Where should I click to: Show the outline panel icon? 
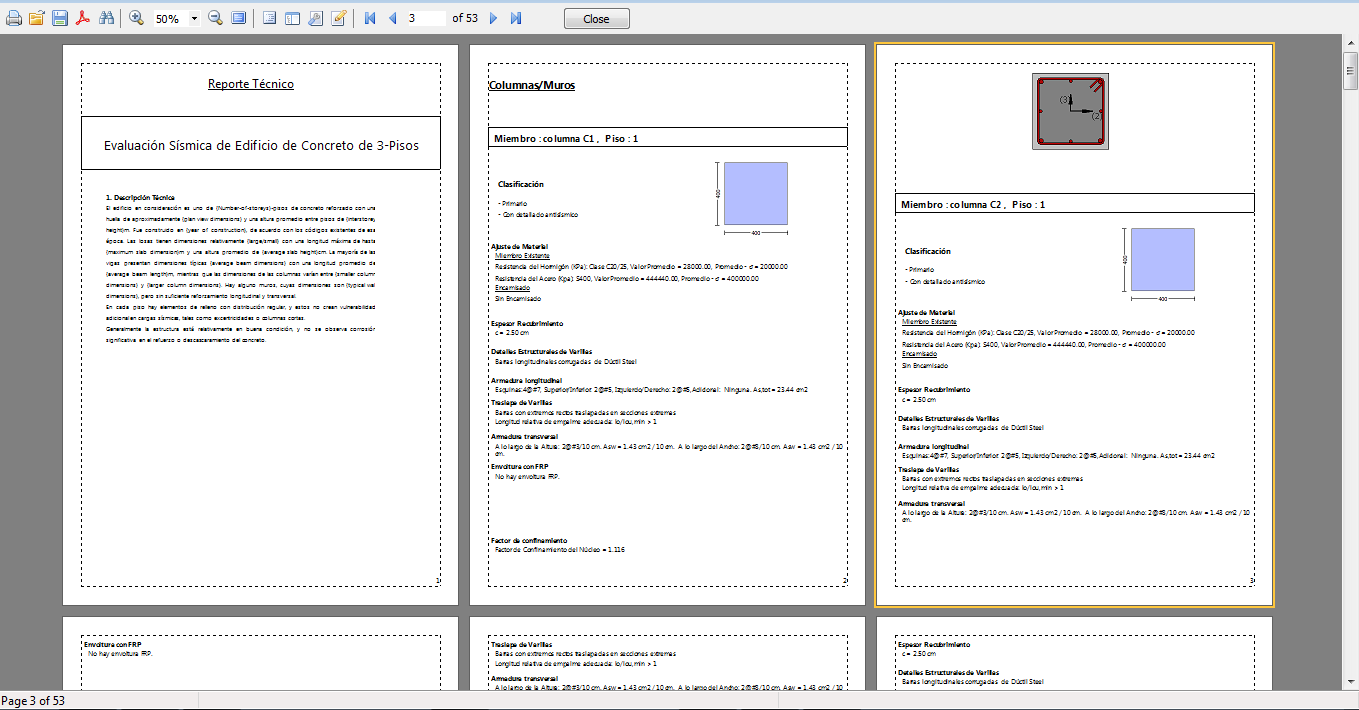269,18
